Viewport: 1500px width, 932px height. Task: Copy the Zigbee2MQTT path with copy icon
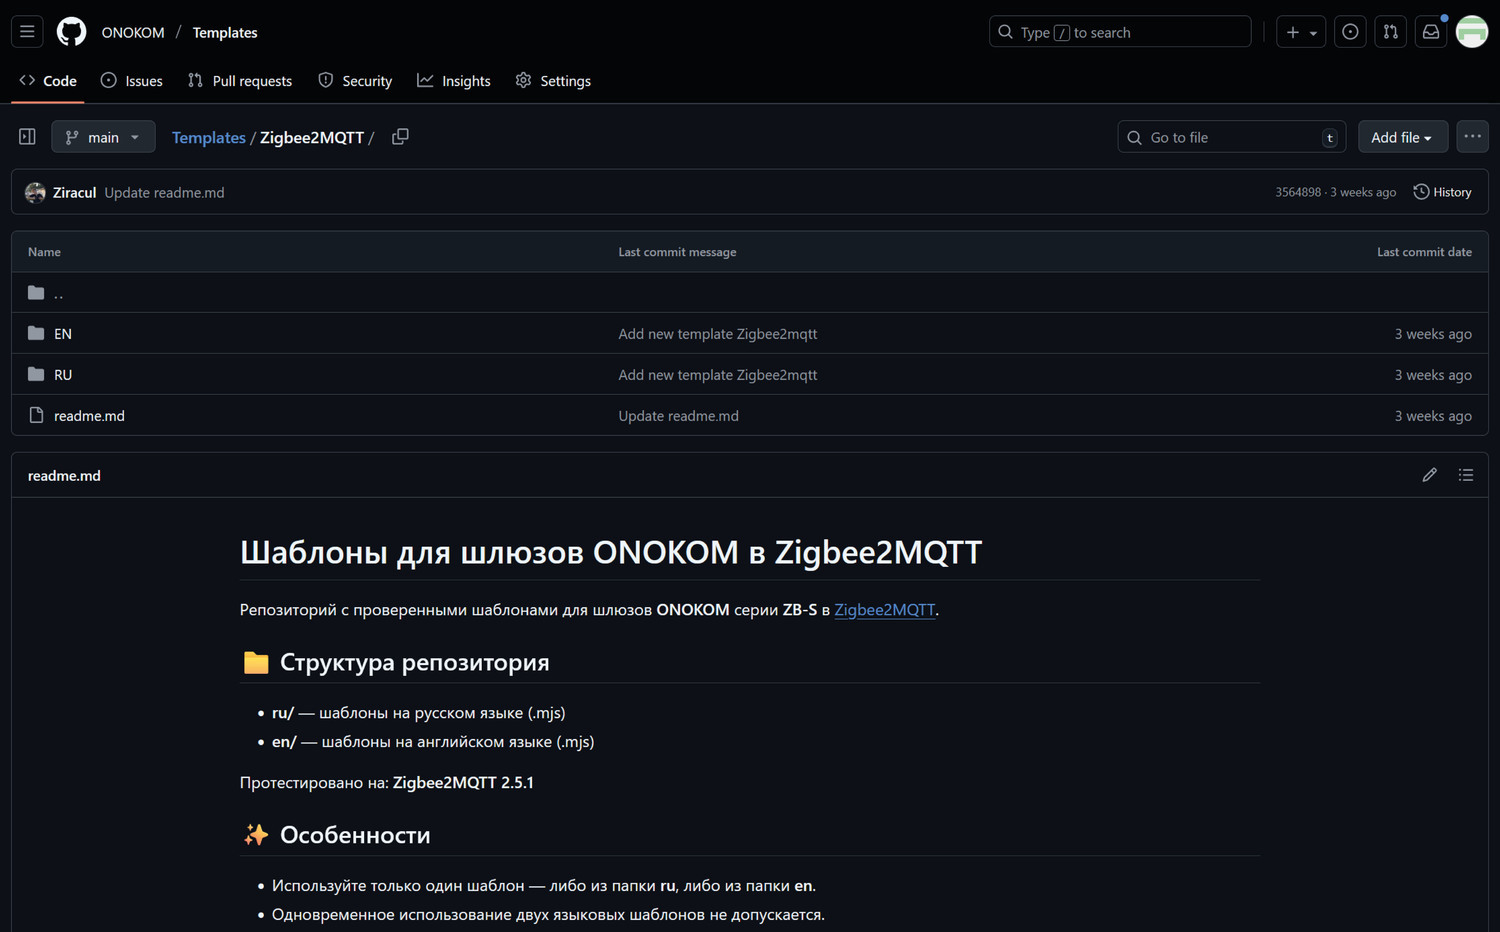click(x=400, y=137)
